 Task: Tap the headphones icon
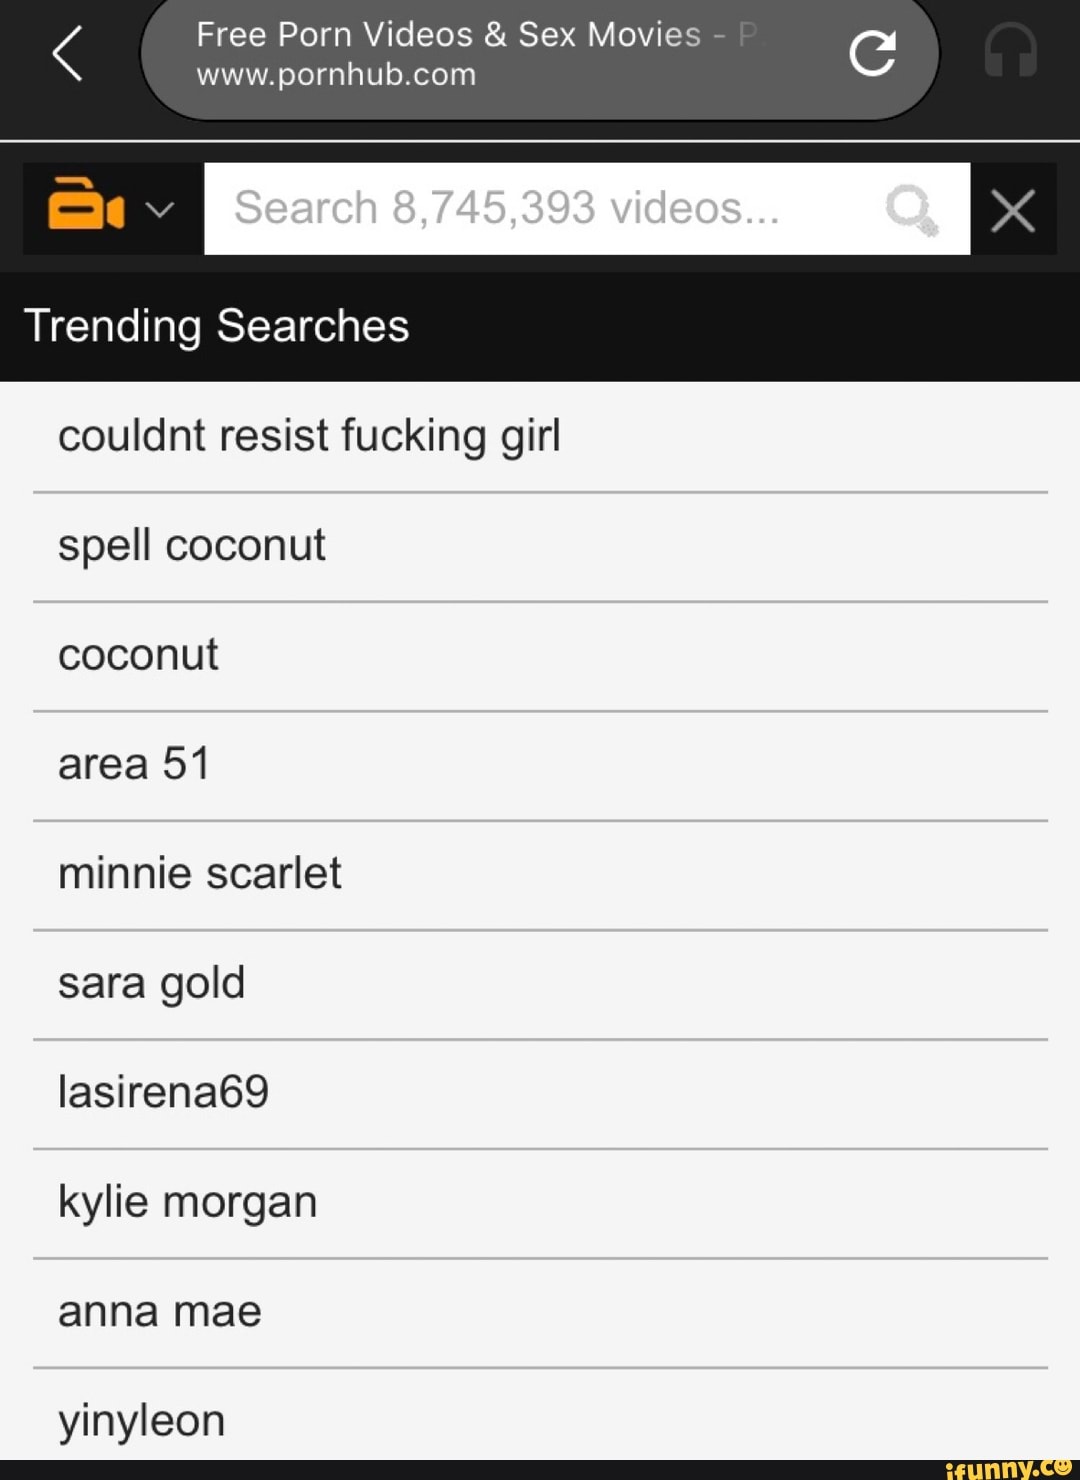1010,52
